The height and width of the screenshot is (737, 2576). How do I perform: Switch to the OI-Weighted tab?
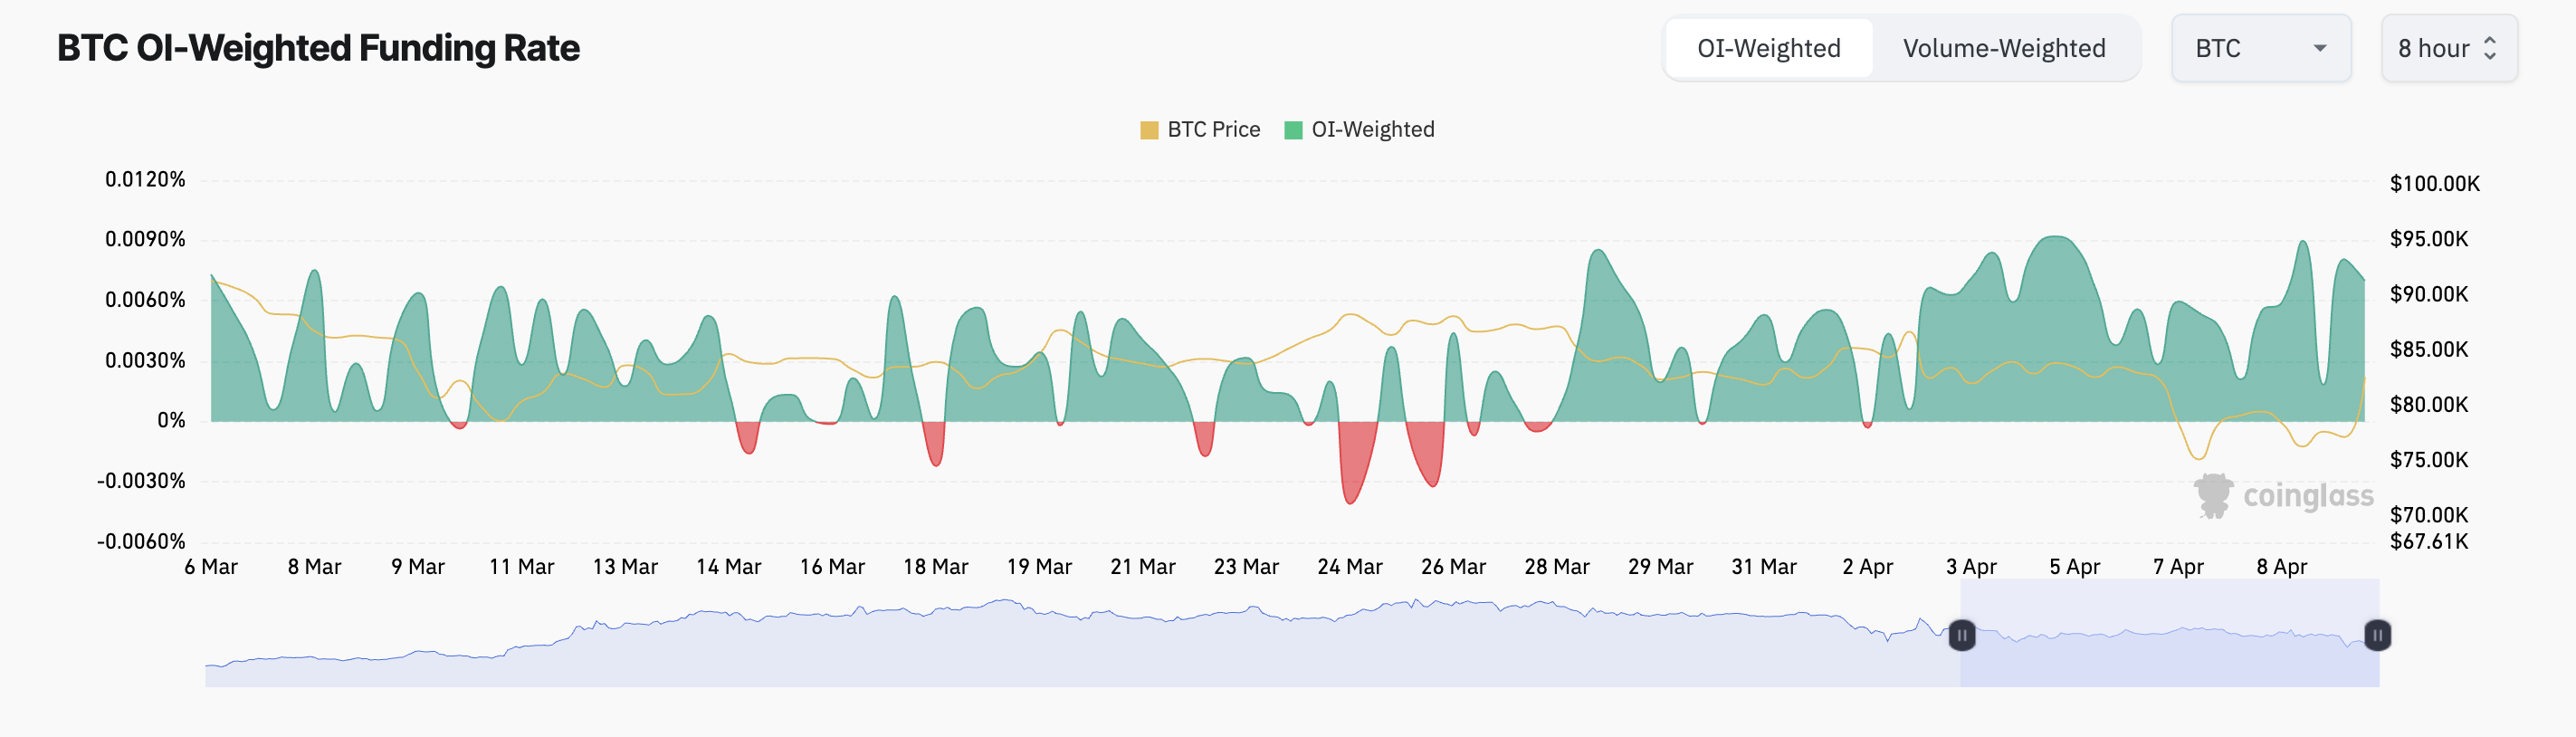(x=1768, y=48)
